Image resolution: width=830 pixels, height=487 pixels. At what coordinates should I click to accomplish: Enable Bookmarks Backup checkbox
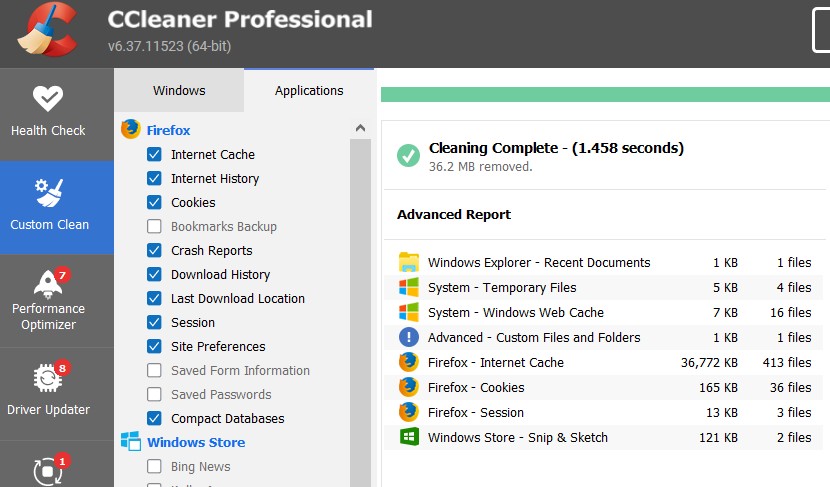154,226
